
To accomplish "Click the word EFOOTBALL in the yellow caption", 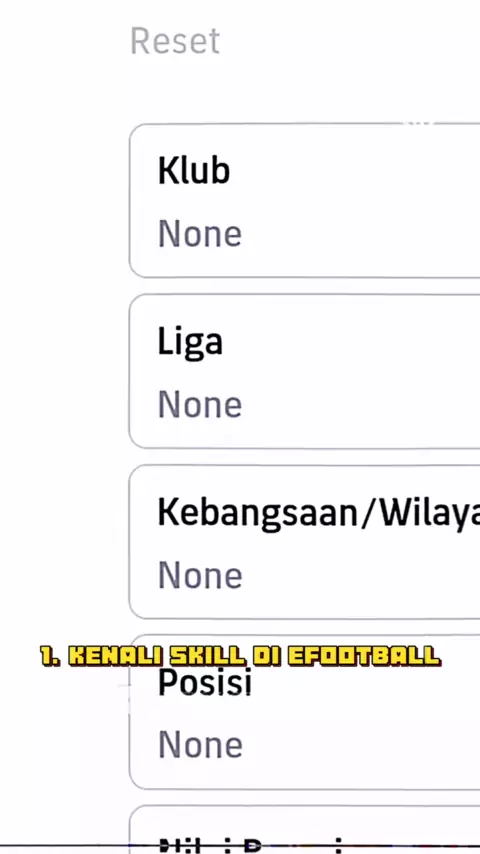I will (x=363, y=656).
